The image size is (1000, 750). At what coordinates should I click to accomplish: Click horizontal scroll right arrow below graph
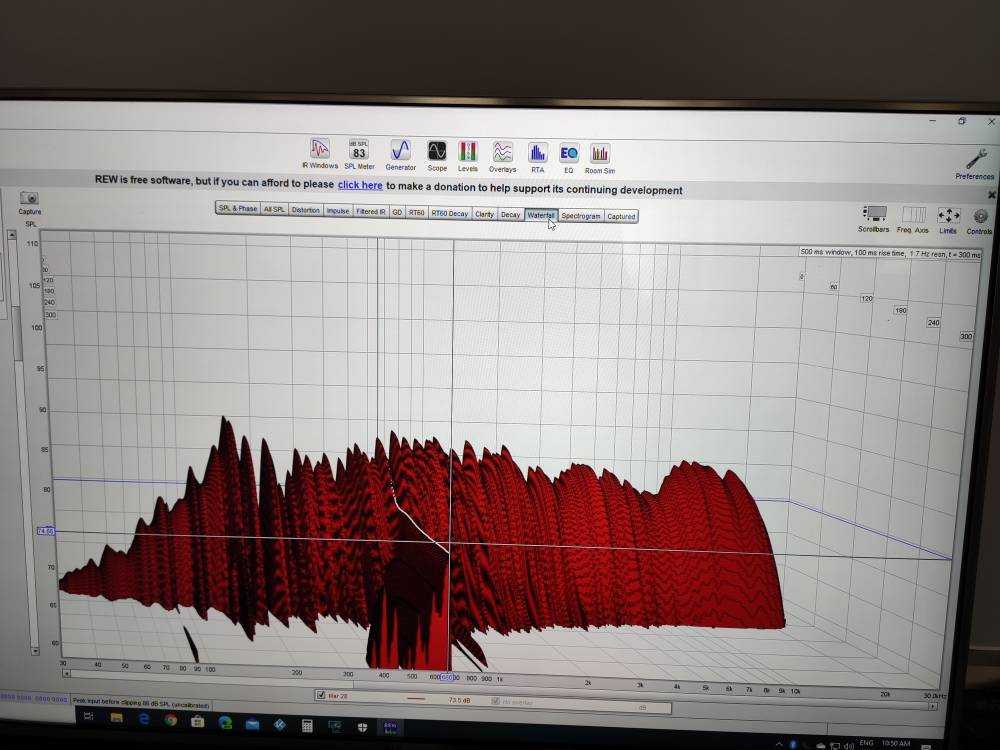point(933,706)
